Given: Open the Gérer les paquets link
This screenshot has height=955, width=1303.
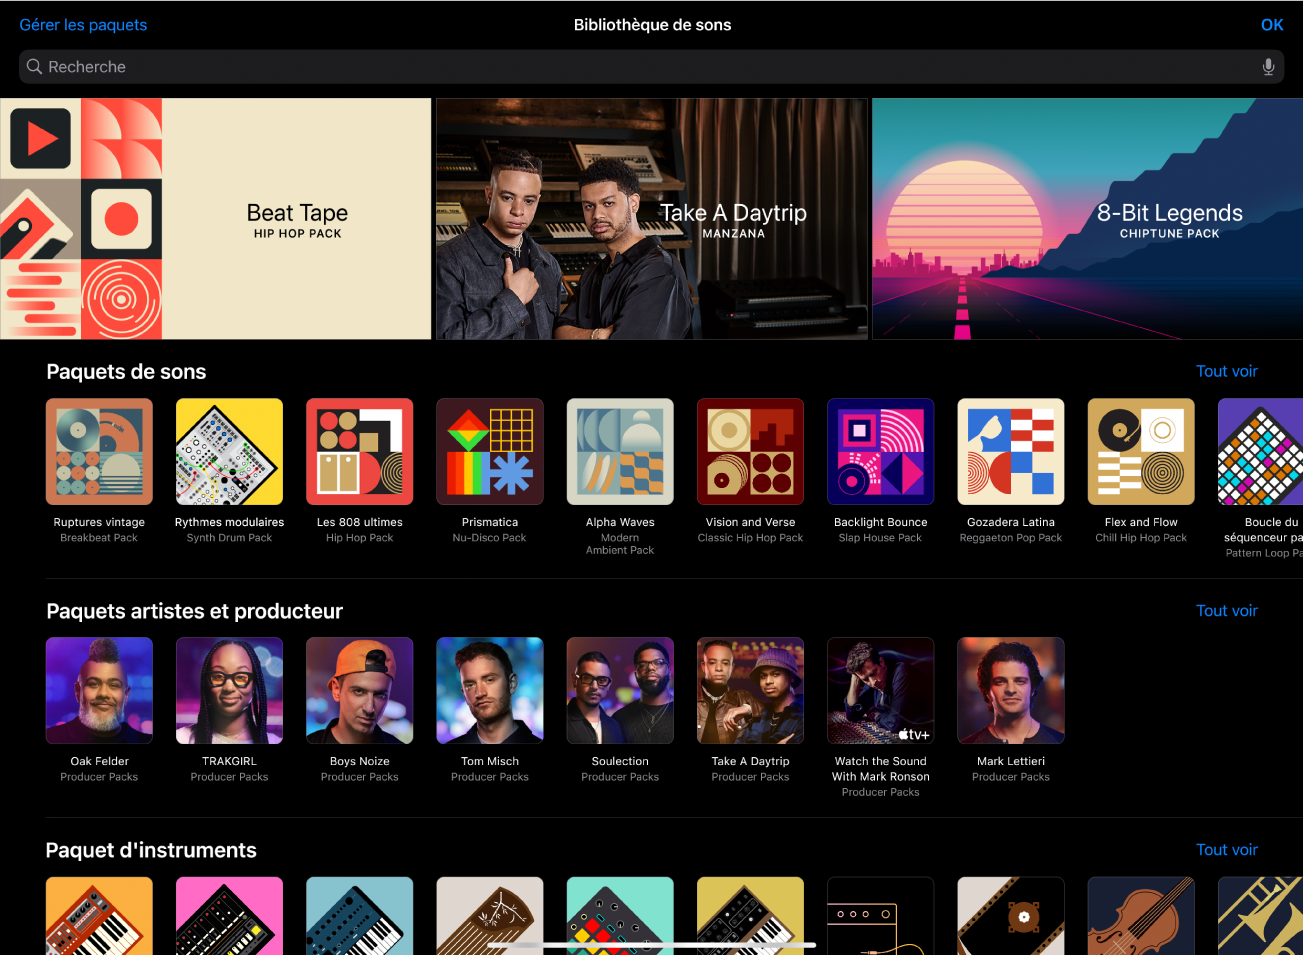Looking at the screenshot, I should 83,25.
